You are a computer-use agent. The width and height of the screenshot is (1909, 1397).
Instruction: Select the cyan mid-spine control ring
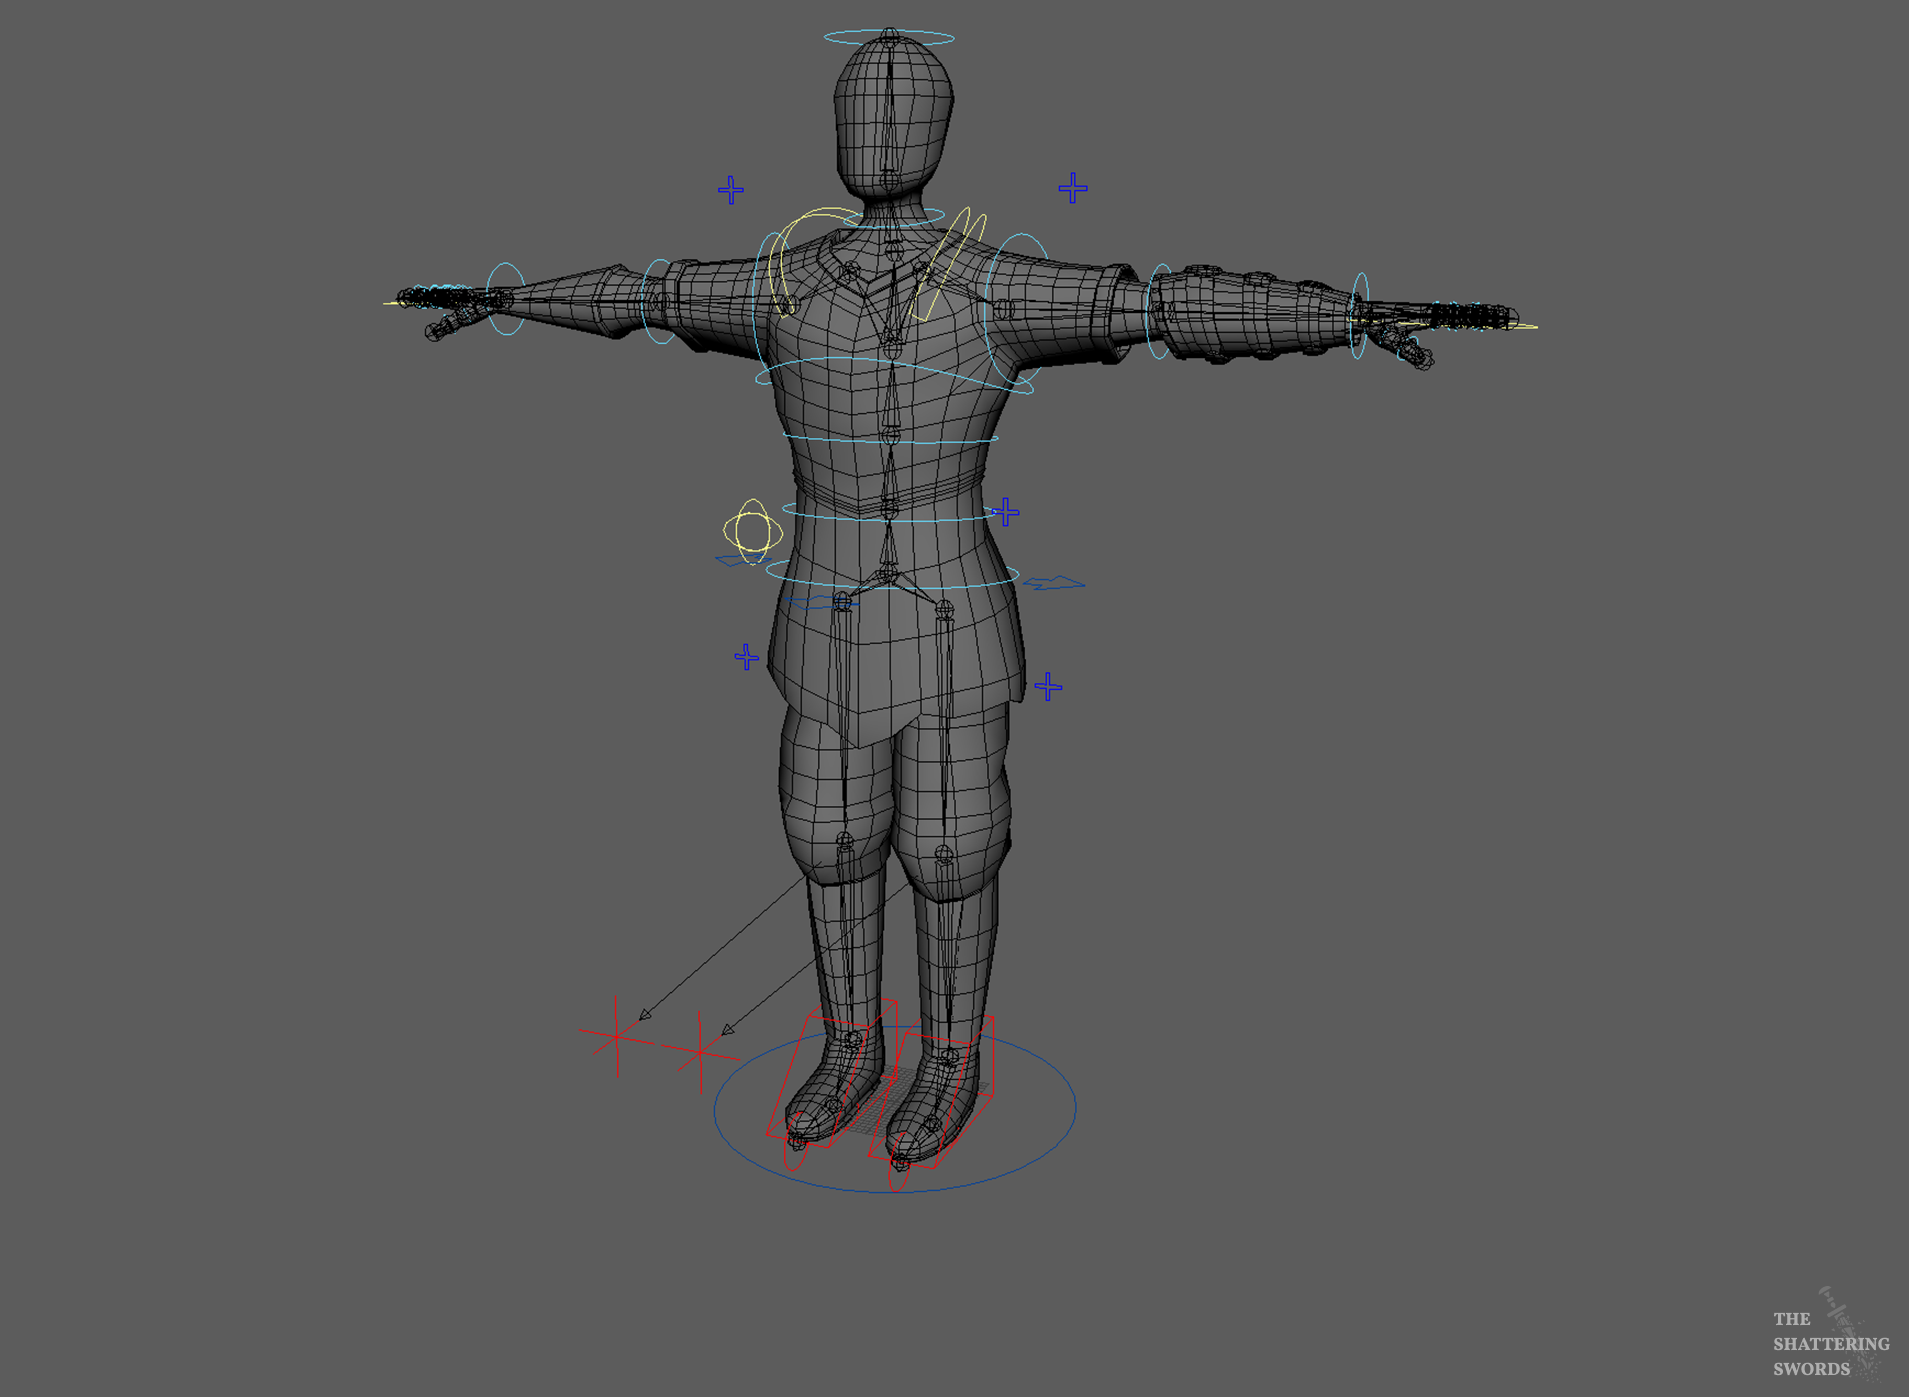(x=891, y=438)
